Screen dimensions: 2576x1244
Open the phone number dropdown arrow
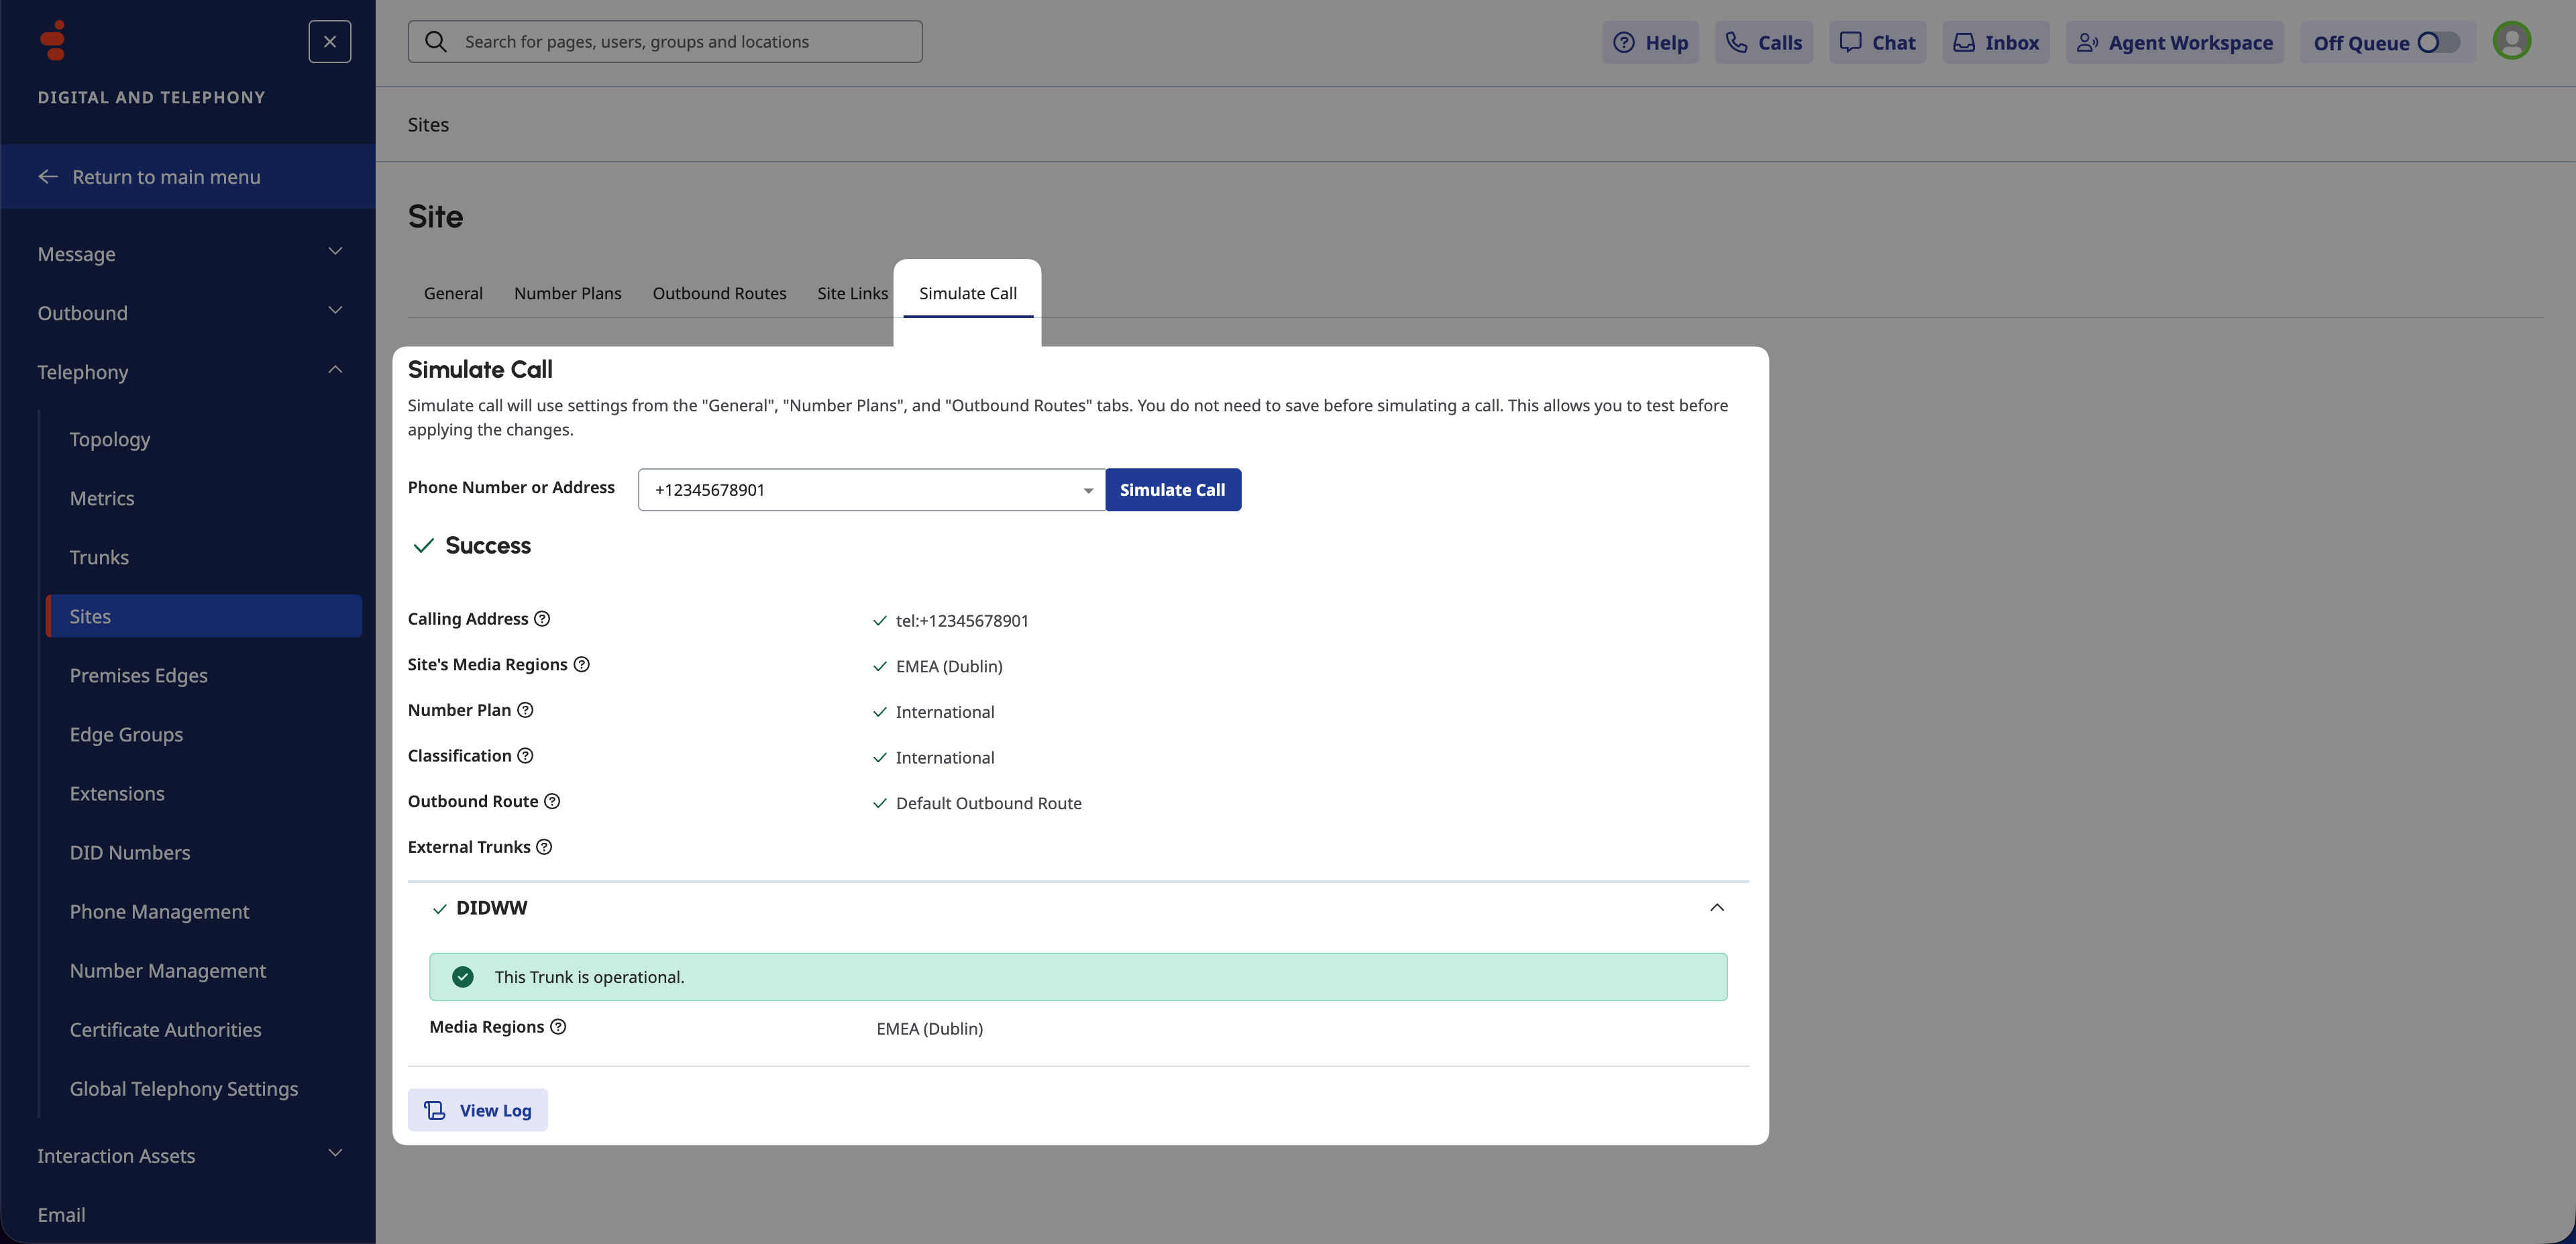click(1088, 490)
